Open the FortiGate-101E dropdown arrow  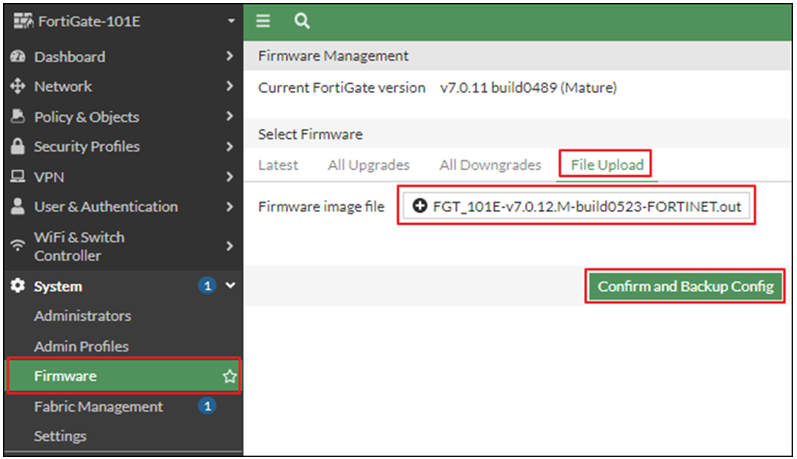(231, 21)
